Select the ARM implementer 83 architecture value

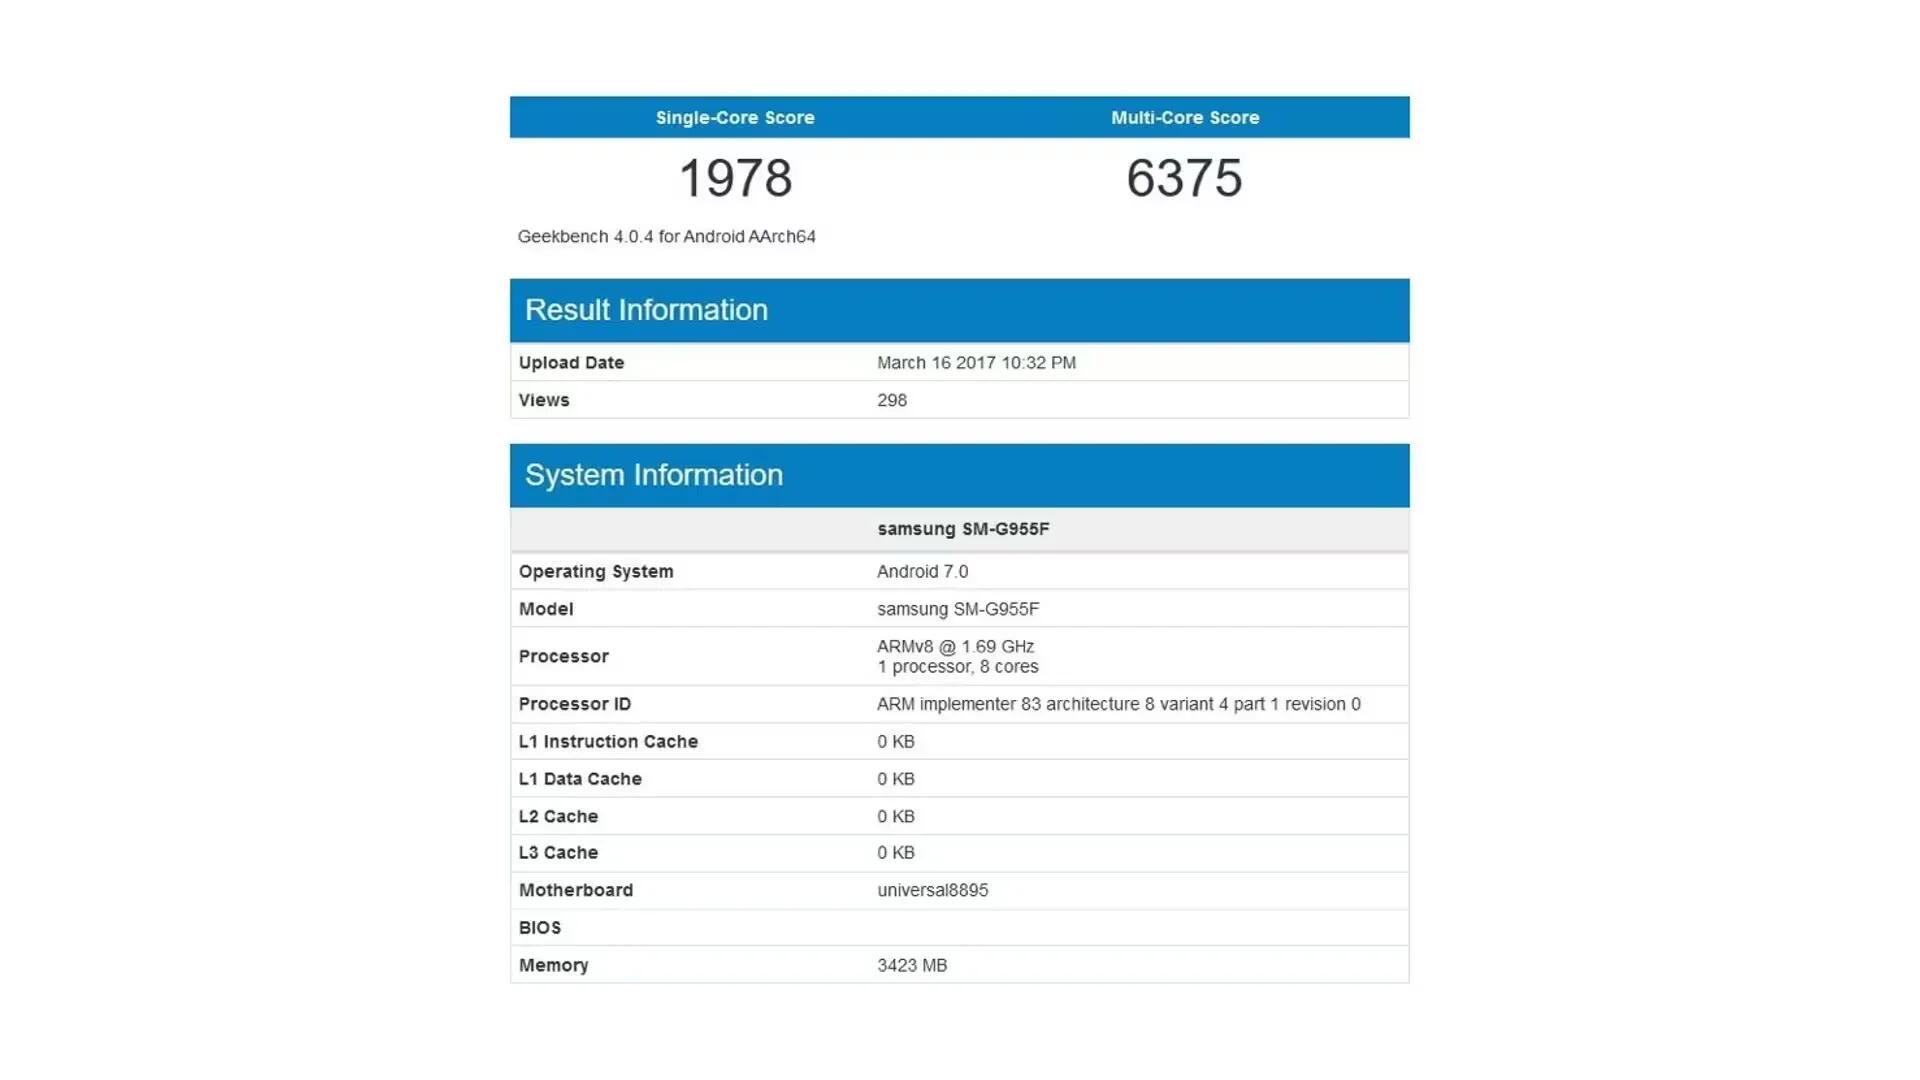pyautogui.click(x=1118, y=704)
